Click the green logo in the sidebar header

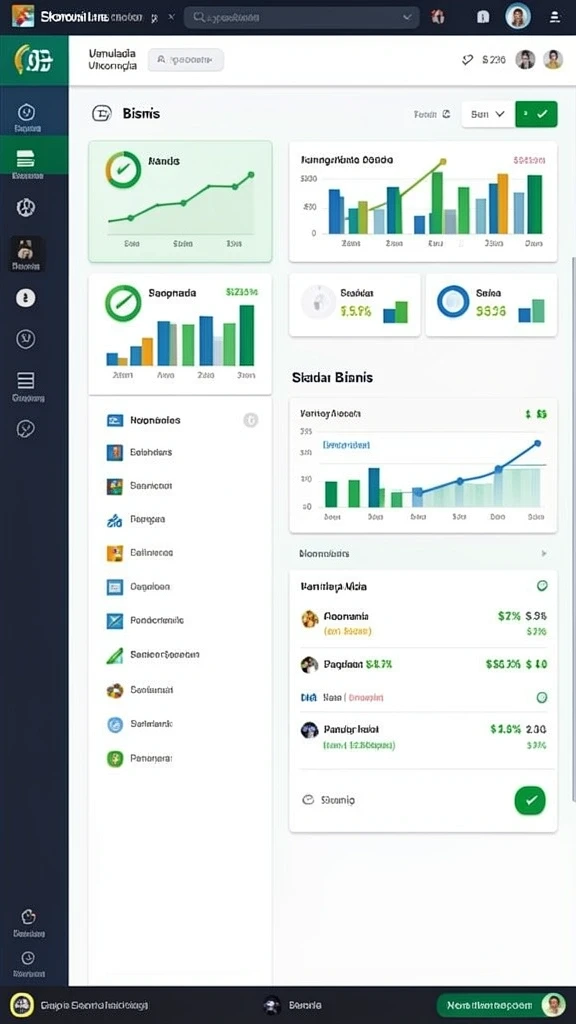[x=34, y=60]
